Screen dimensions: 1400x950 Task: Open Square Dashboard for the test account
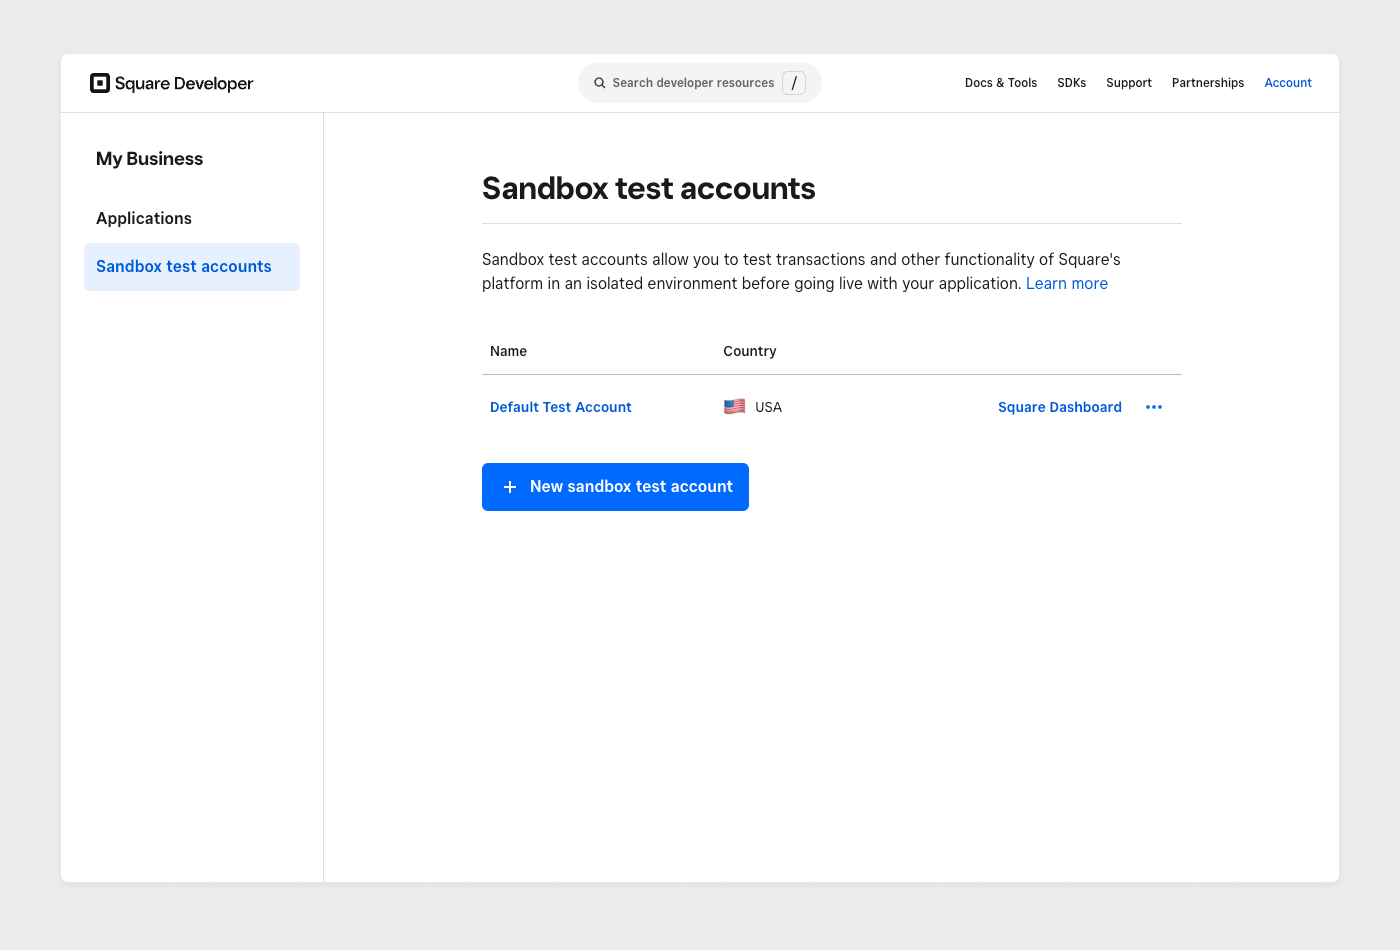click(1060, 407)
